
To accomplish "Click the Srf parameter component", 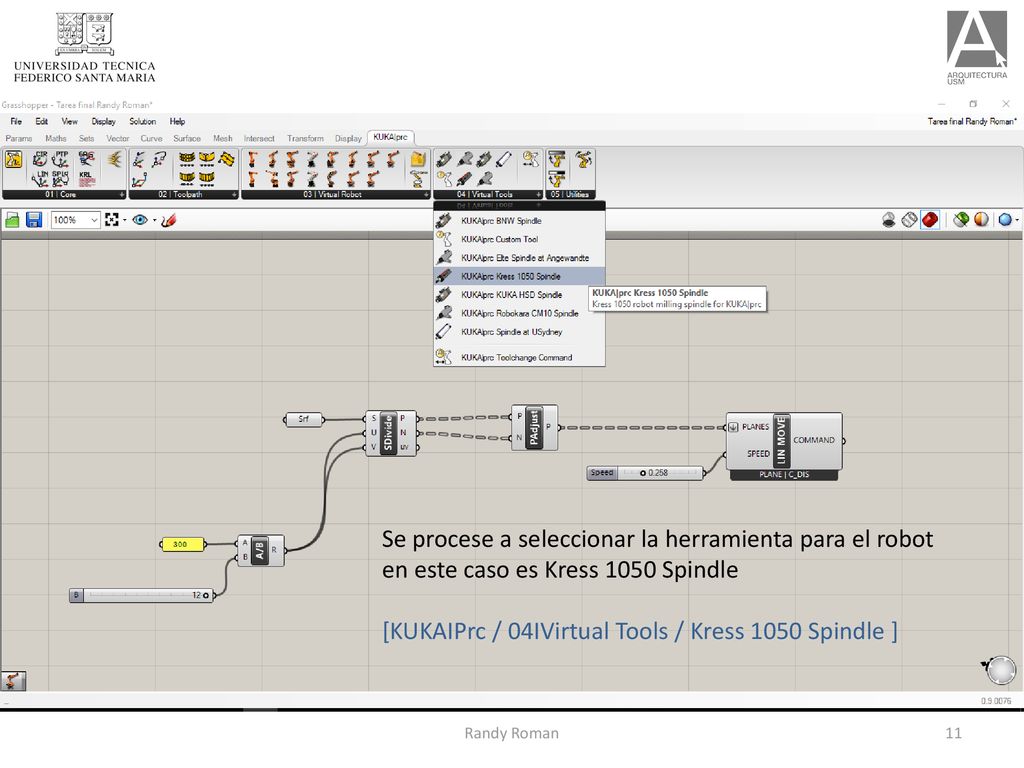I will point(304,419).
